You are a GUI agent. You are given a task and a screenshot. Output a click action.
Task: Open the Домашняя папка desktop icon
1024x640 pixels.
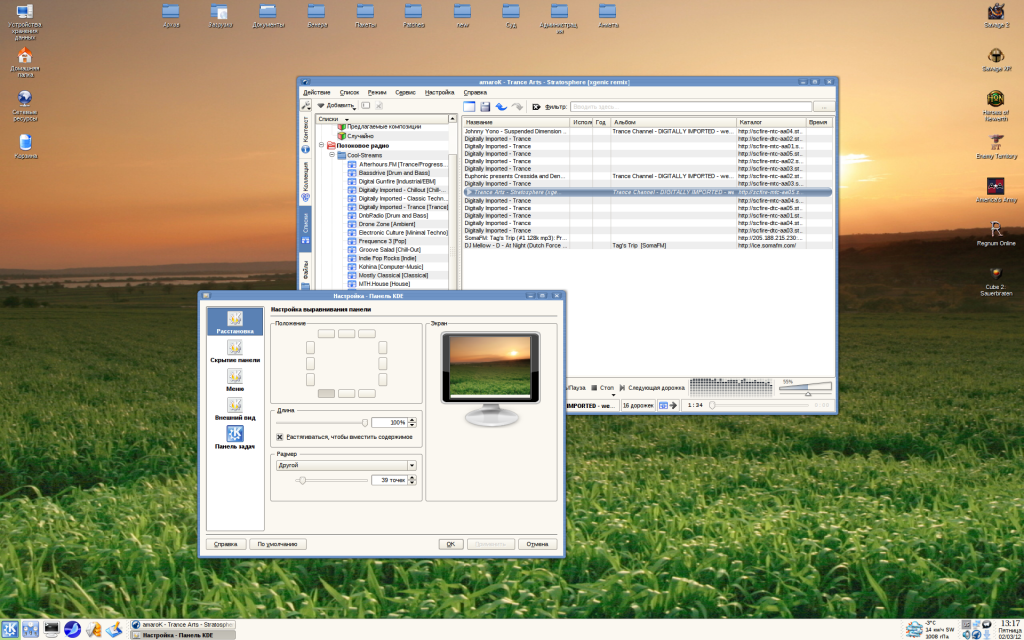(25, 63)
